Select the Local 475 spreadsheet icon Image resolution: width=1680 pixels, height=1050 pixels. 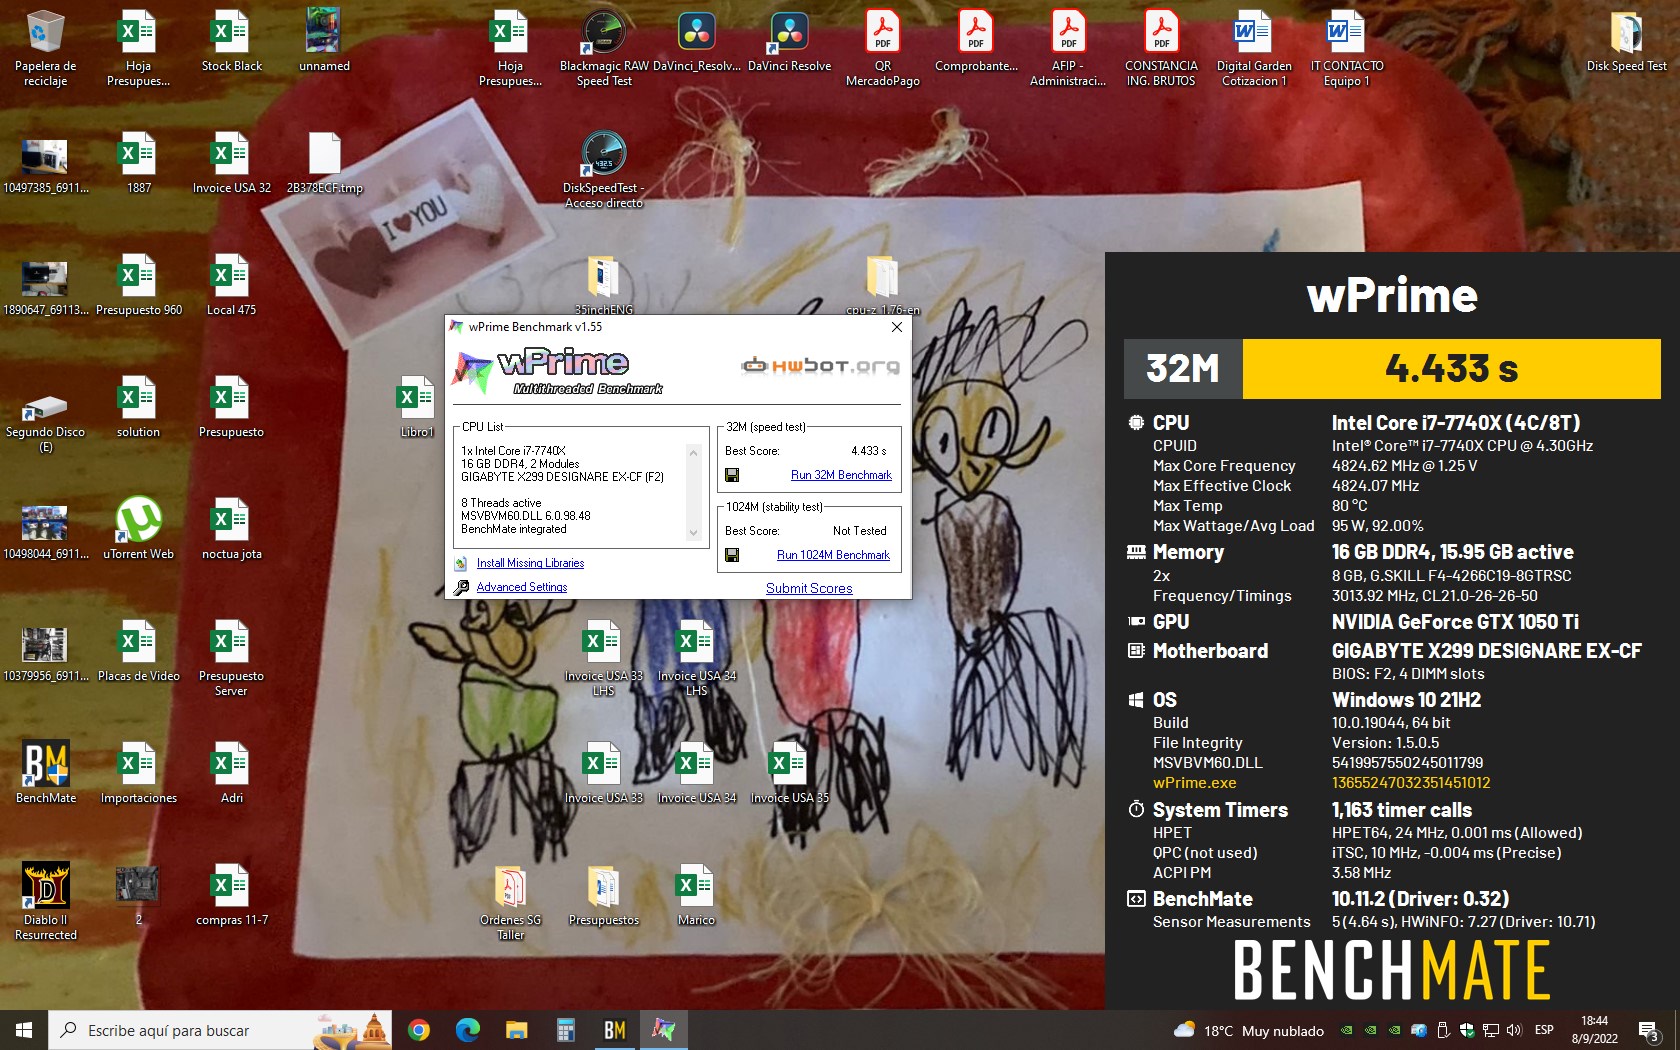click(231, 285)
